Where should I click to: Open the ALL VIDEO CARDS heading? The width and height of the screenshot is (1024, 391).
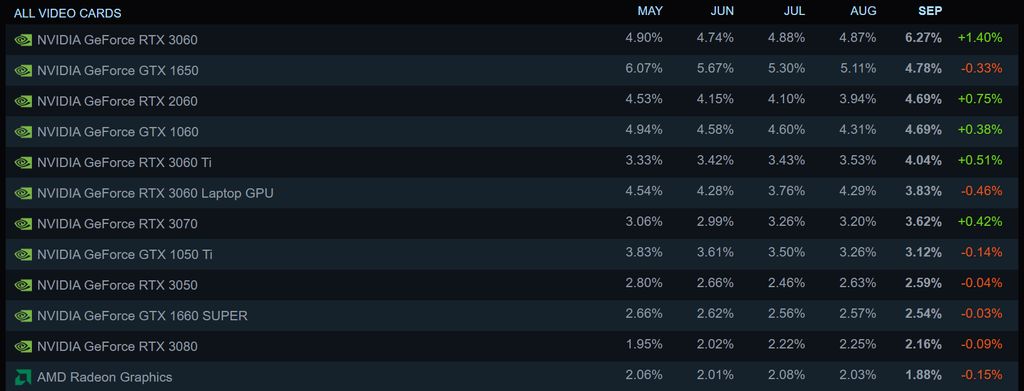tap(67, 13)
